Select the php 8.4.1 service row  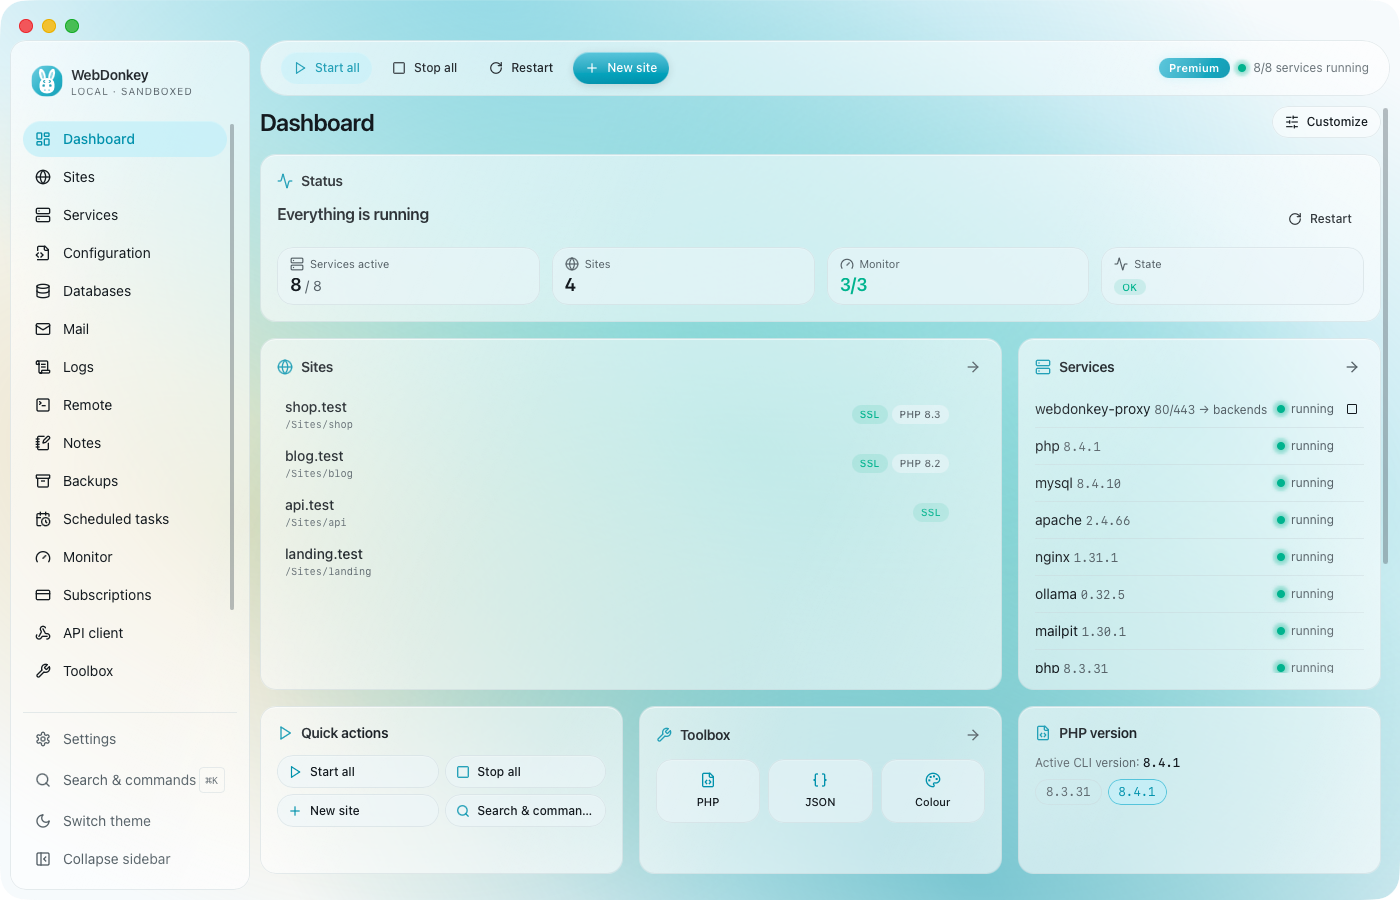1199,446
